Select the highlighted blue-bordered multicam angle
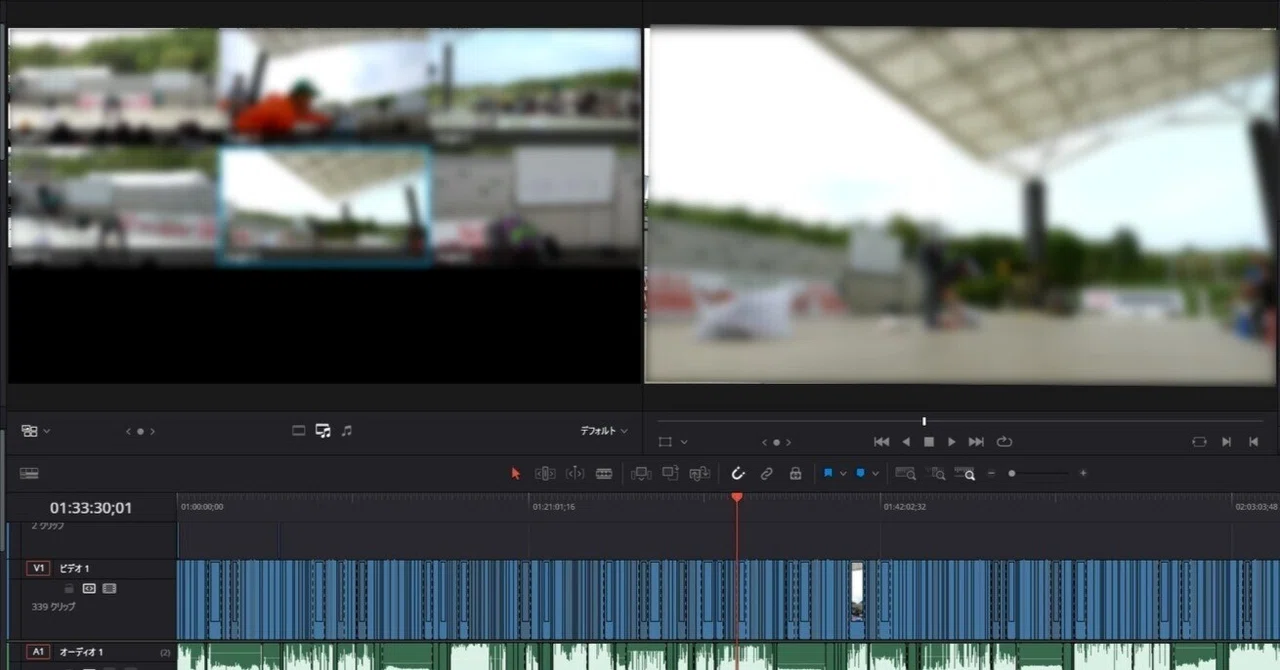The image size is (1280, 670). tap(325, 207)
